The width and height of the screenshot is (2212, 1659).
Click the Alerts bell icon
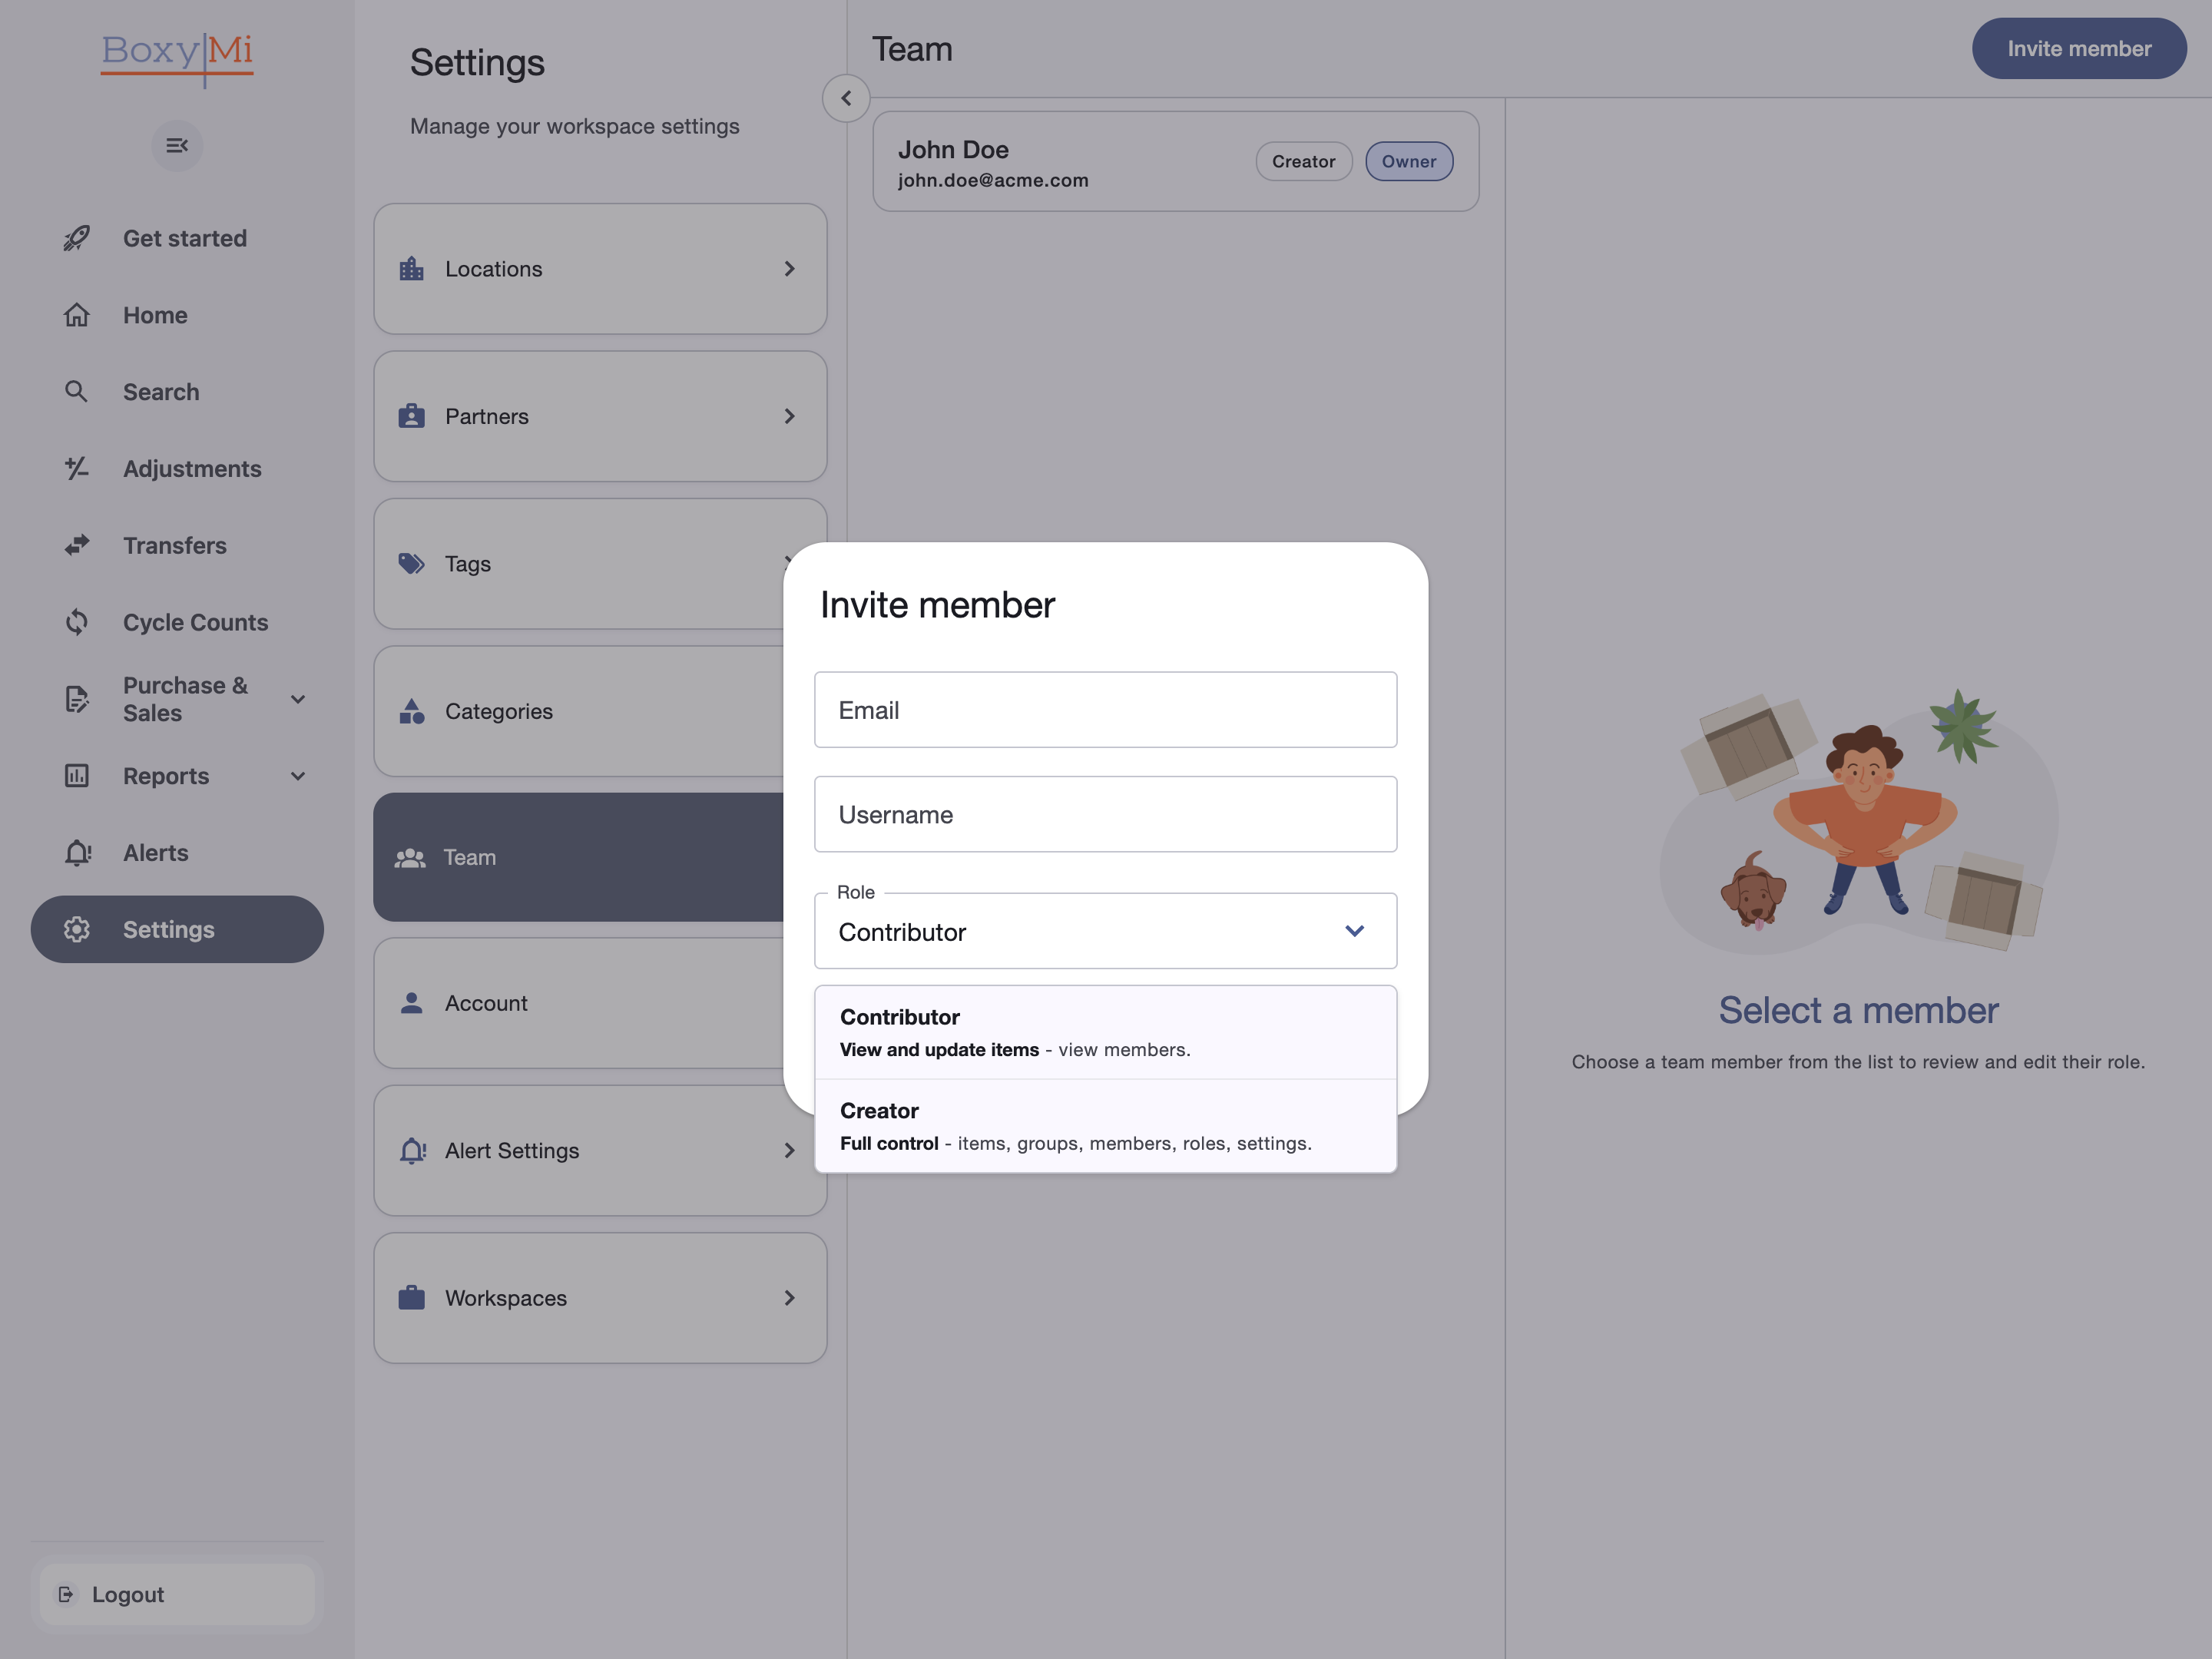(x=77, y=853)
